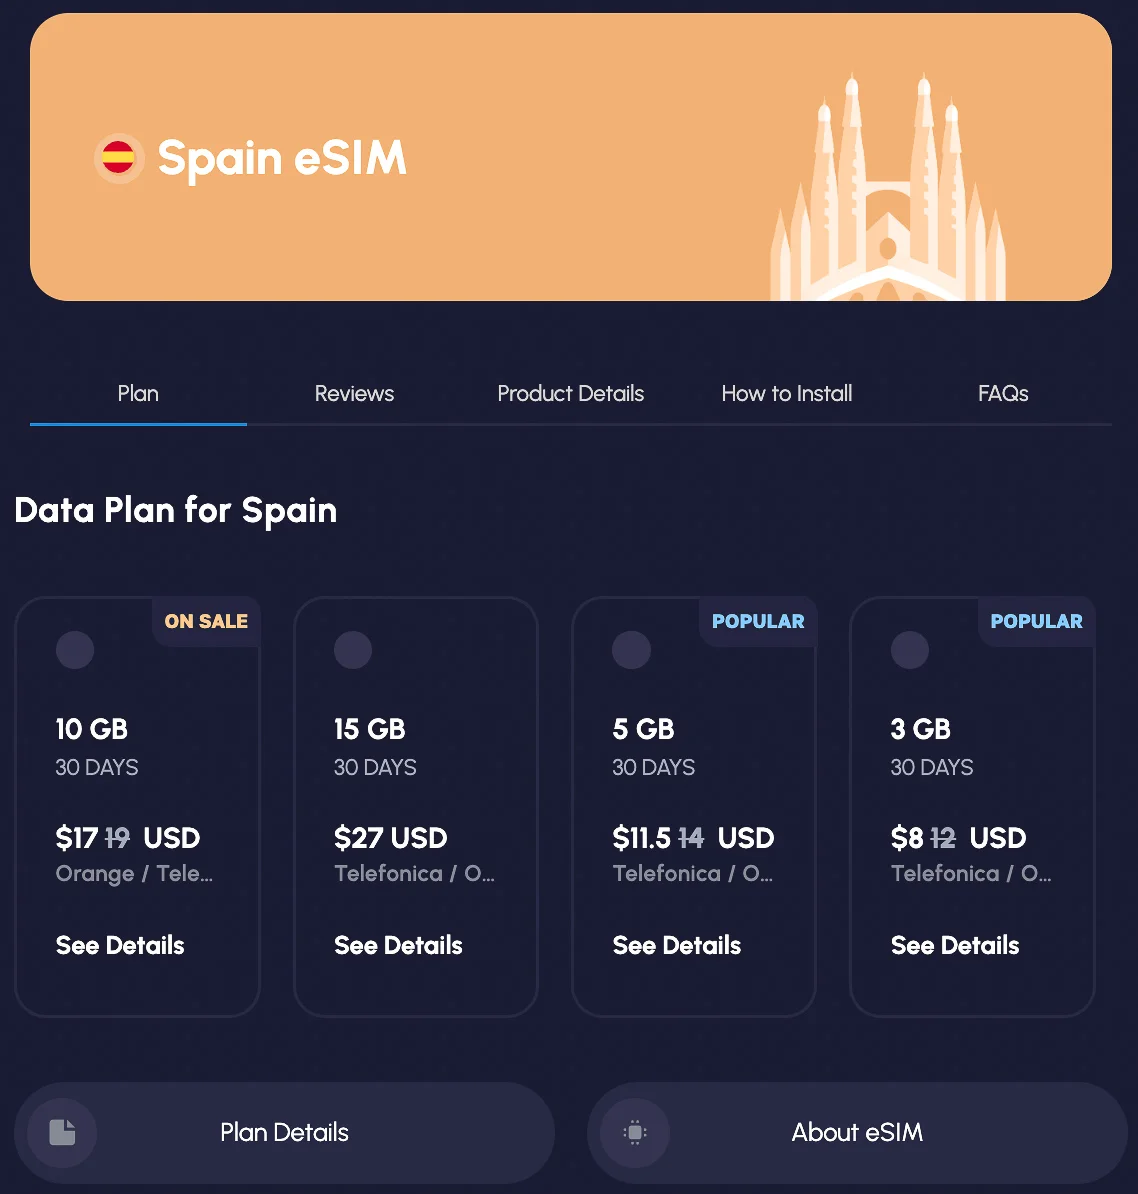1138x1194 pixels.
Task: Click the About eSIM button
Action: click(857, 1132)
